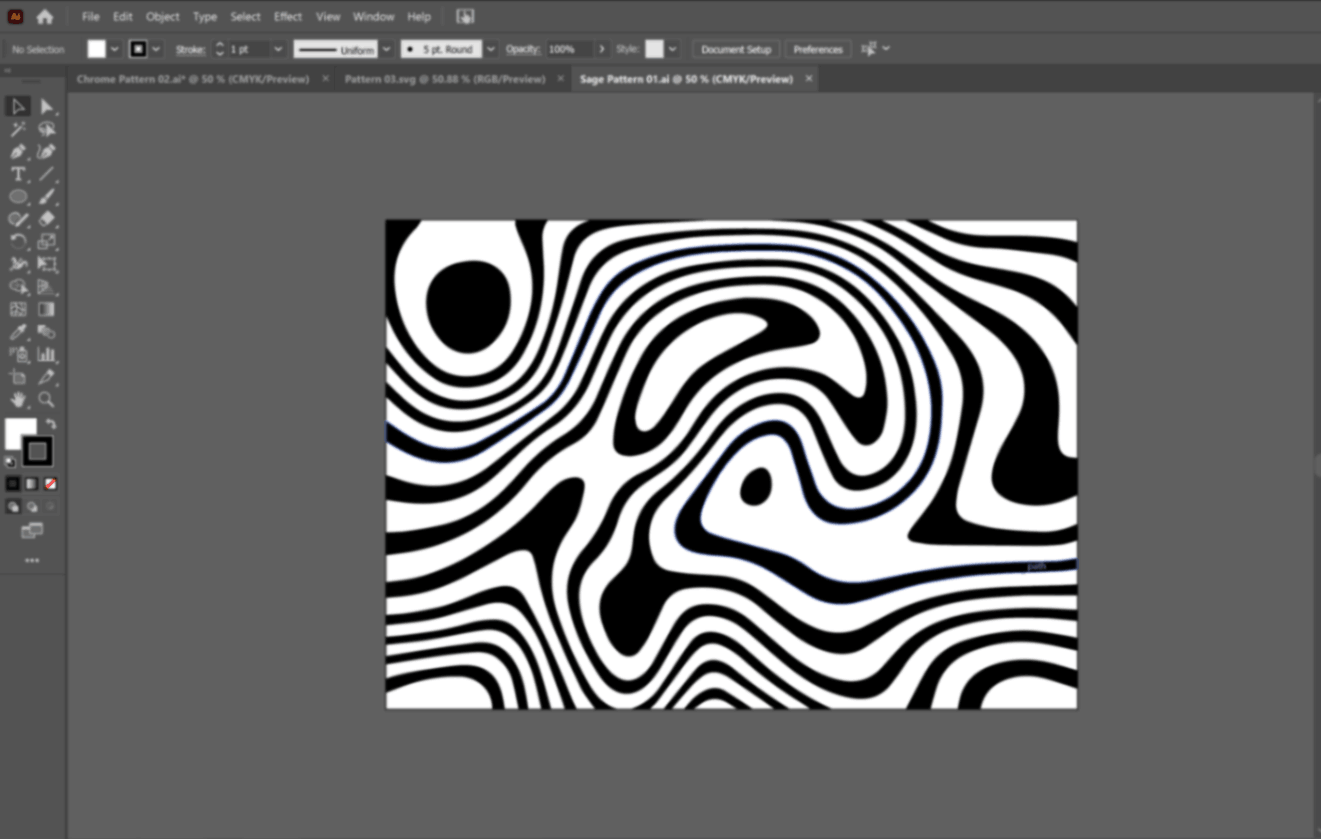Screen dimensions: 1321x839
Task: Open the File menu
Action: click(90, 17)
